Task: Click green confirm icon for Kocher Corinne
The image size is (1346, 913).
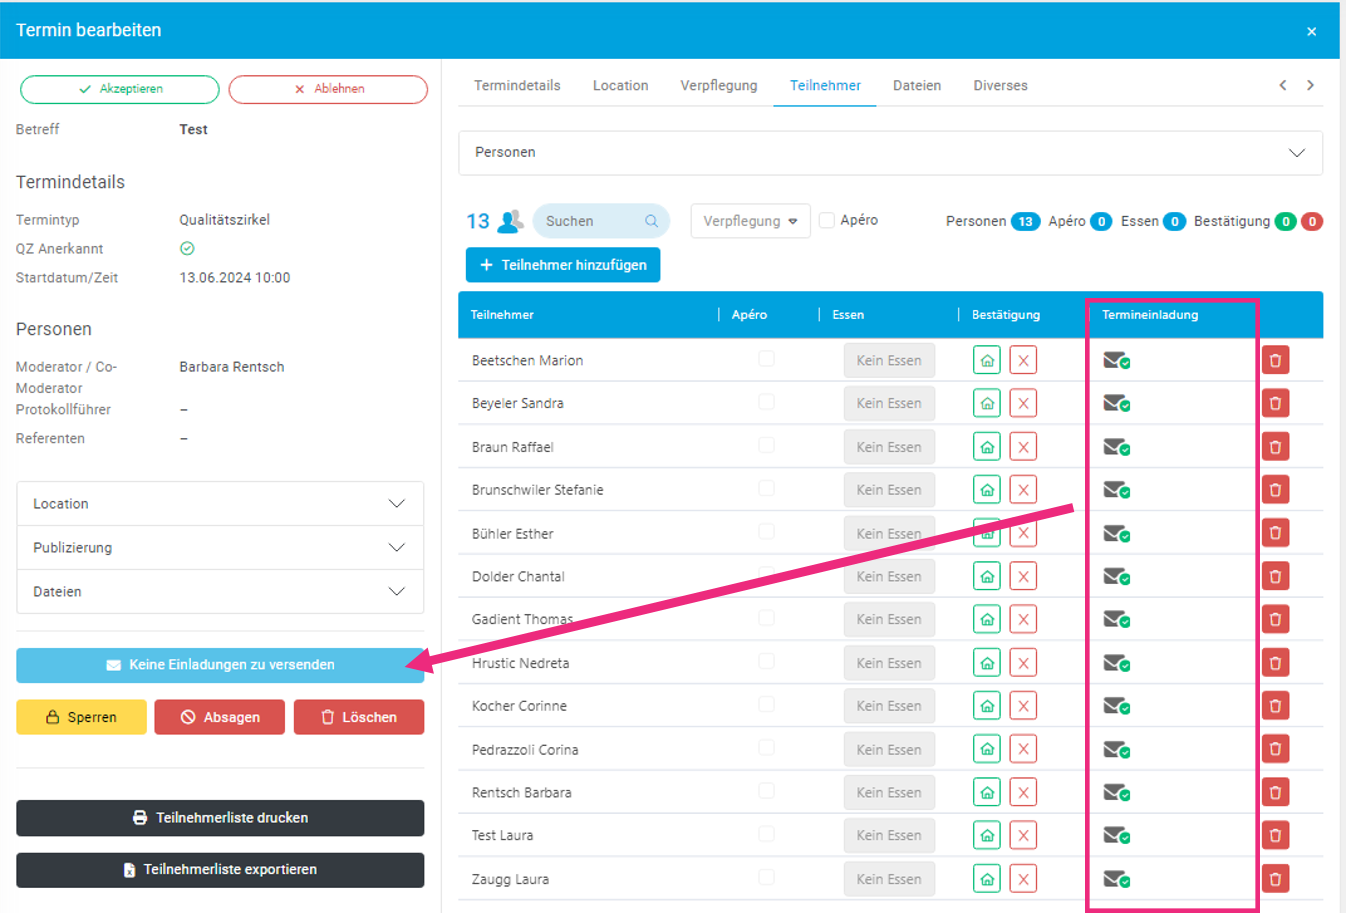Action: pos(987,706)
